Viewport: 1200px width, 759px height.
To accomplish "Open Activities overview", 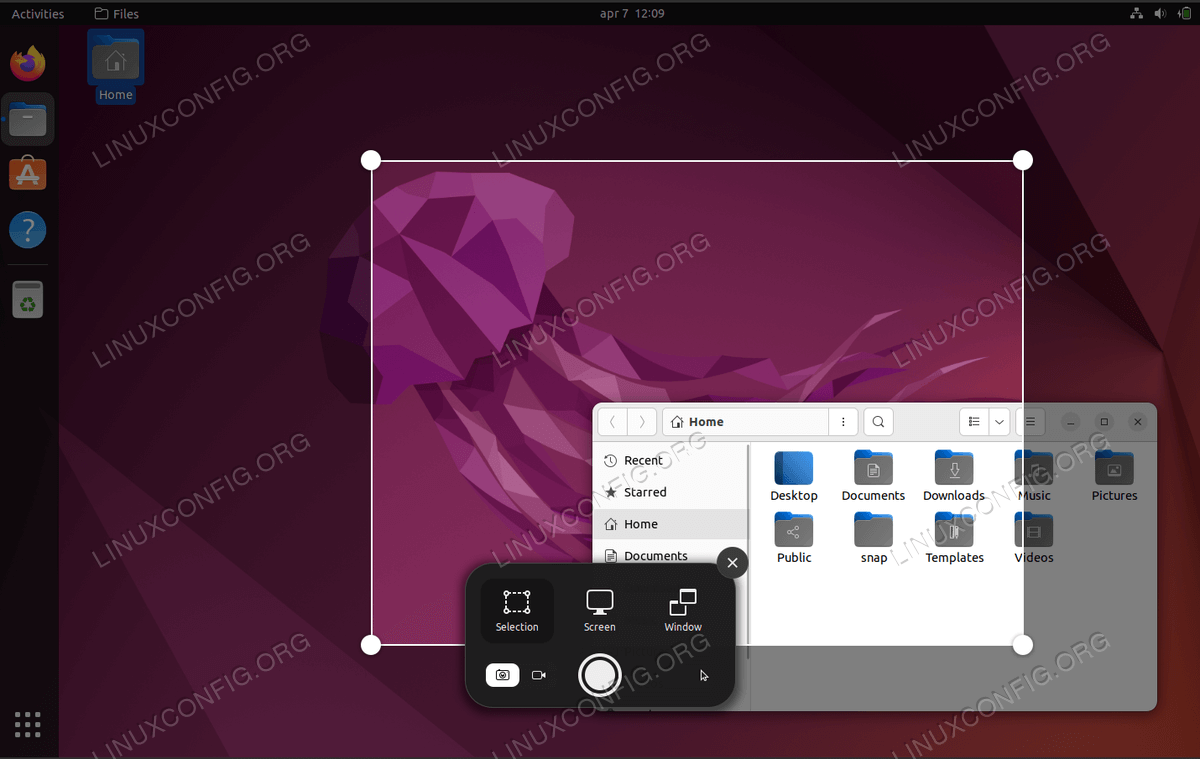I will 38,14.
